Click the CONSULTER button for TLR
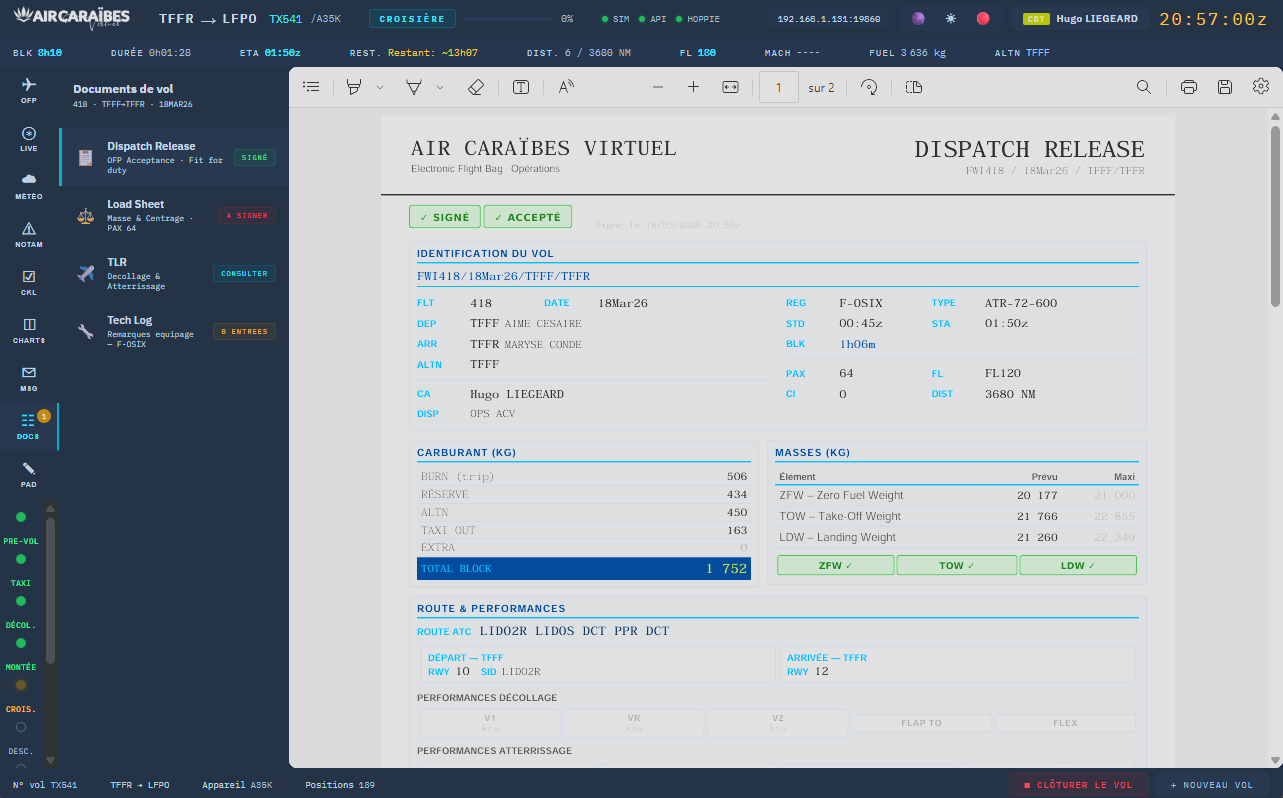1283x798 pixels. [x=244, y=273]
